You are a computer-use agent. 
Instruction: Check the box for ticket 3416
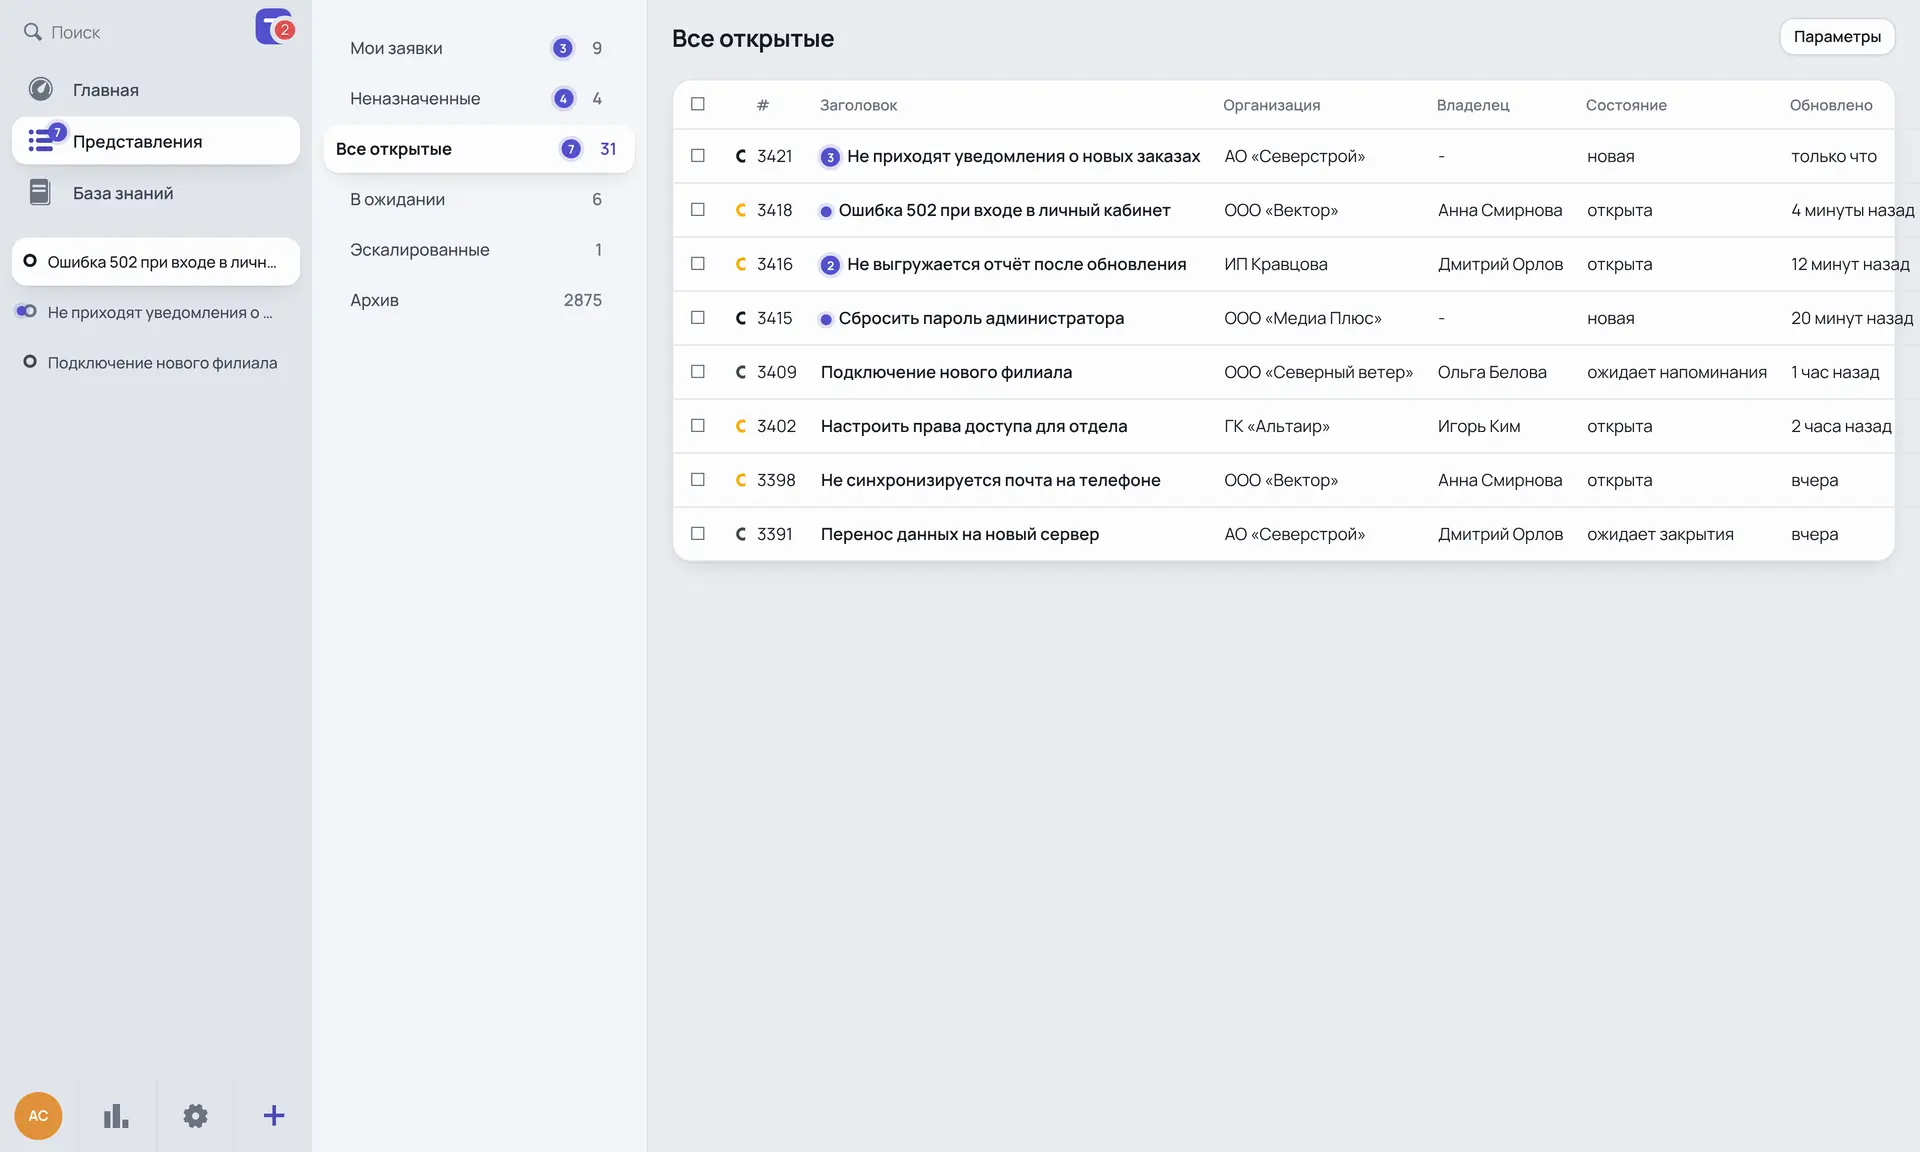point(698,264)
